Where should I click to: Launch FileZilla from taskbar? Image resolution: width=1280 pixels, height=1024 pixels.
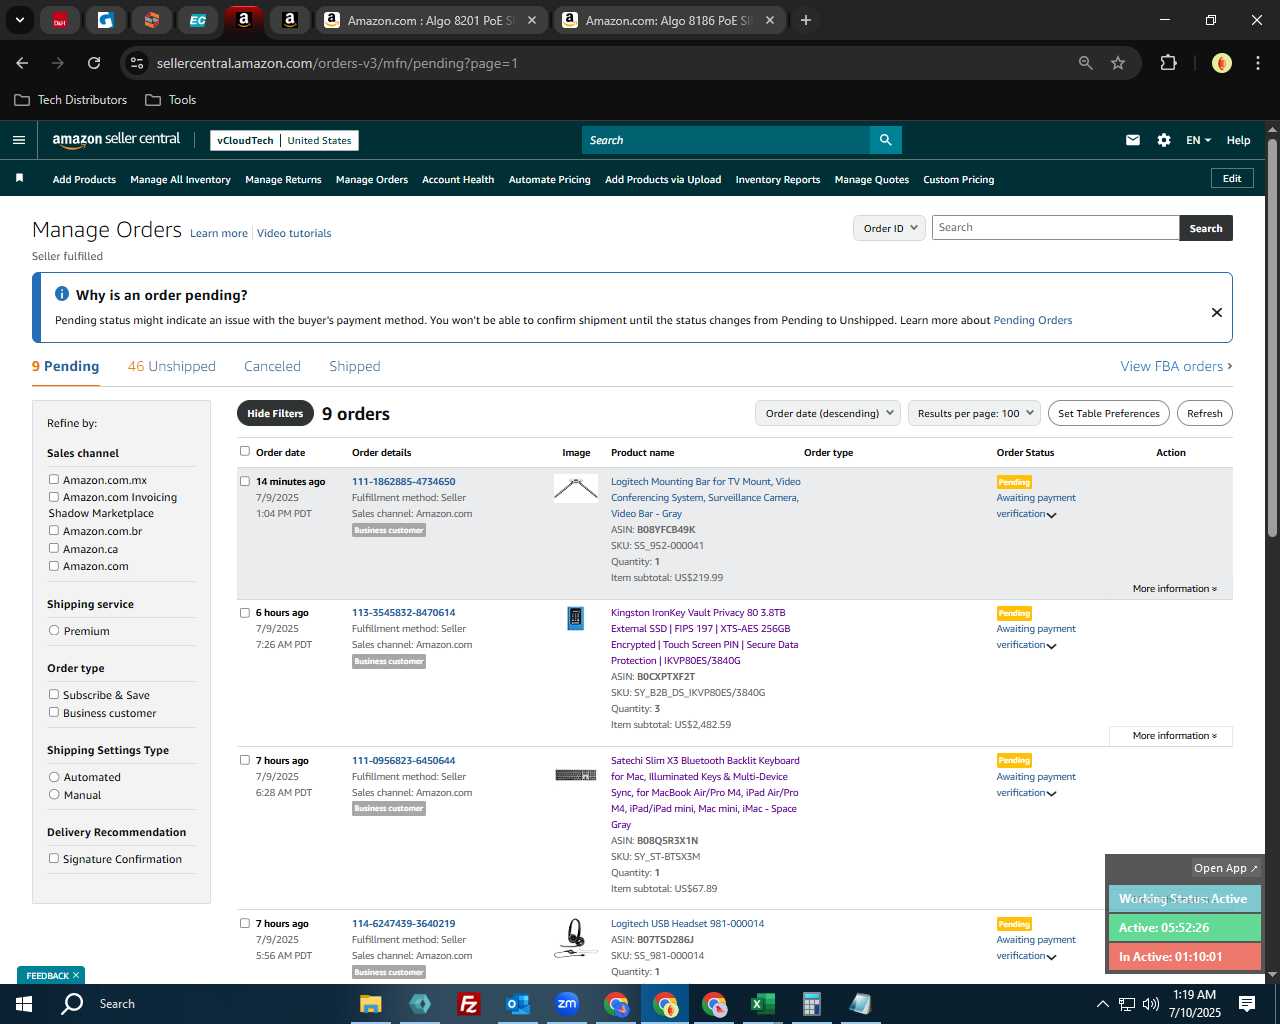click(468, 1004)
